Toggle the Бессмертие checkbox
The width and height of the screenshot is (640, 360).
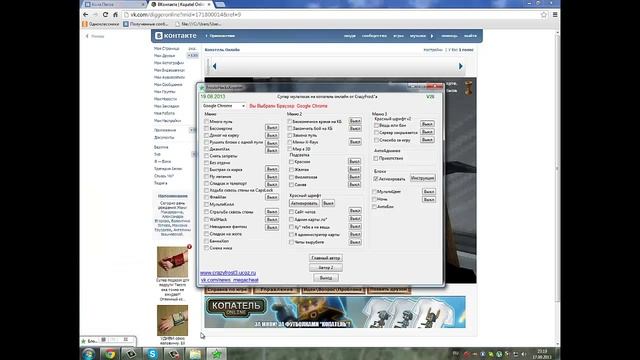(207, 128)
